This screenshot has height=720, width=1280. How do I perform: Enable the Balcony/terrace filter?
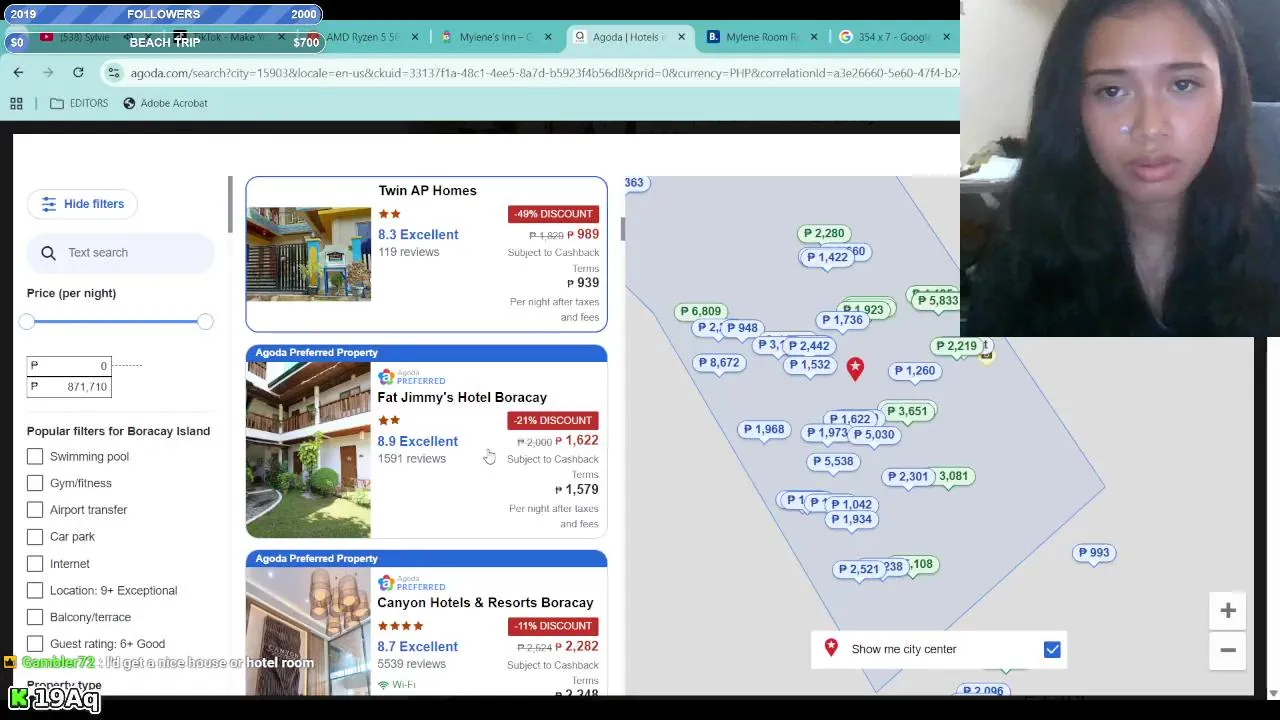35,617
